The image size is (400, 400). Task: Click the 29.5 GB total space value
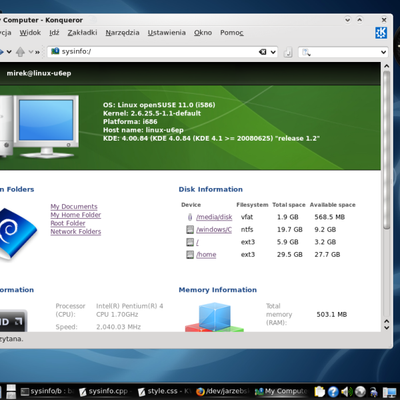[x=290, y=255]
